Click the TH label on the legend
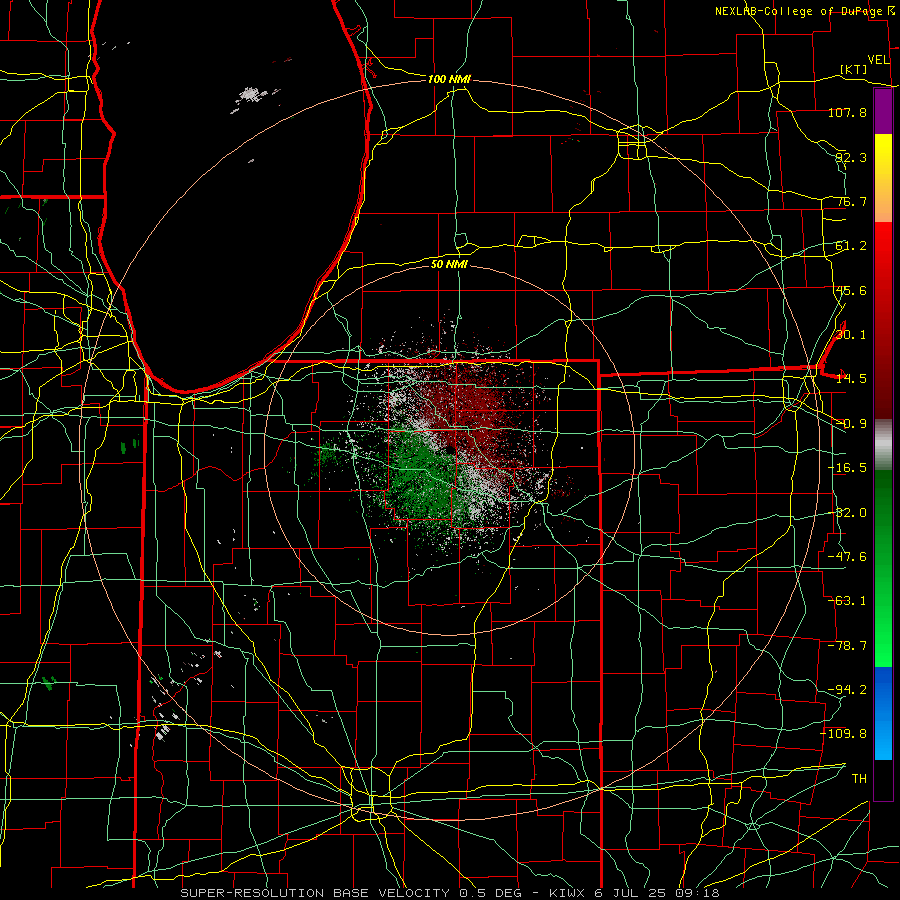900x900 pixels. coord(859,779)
